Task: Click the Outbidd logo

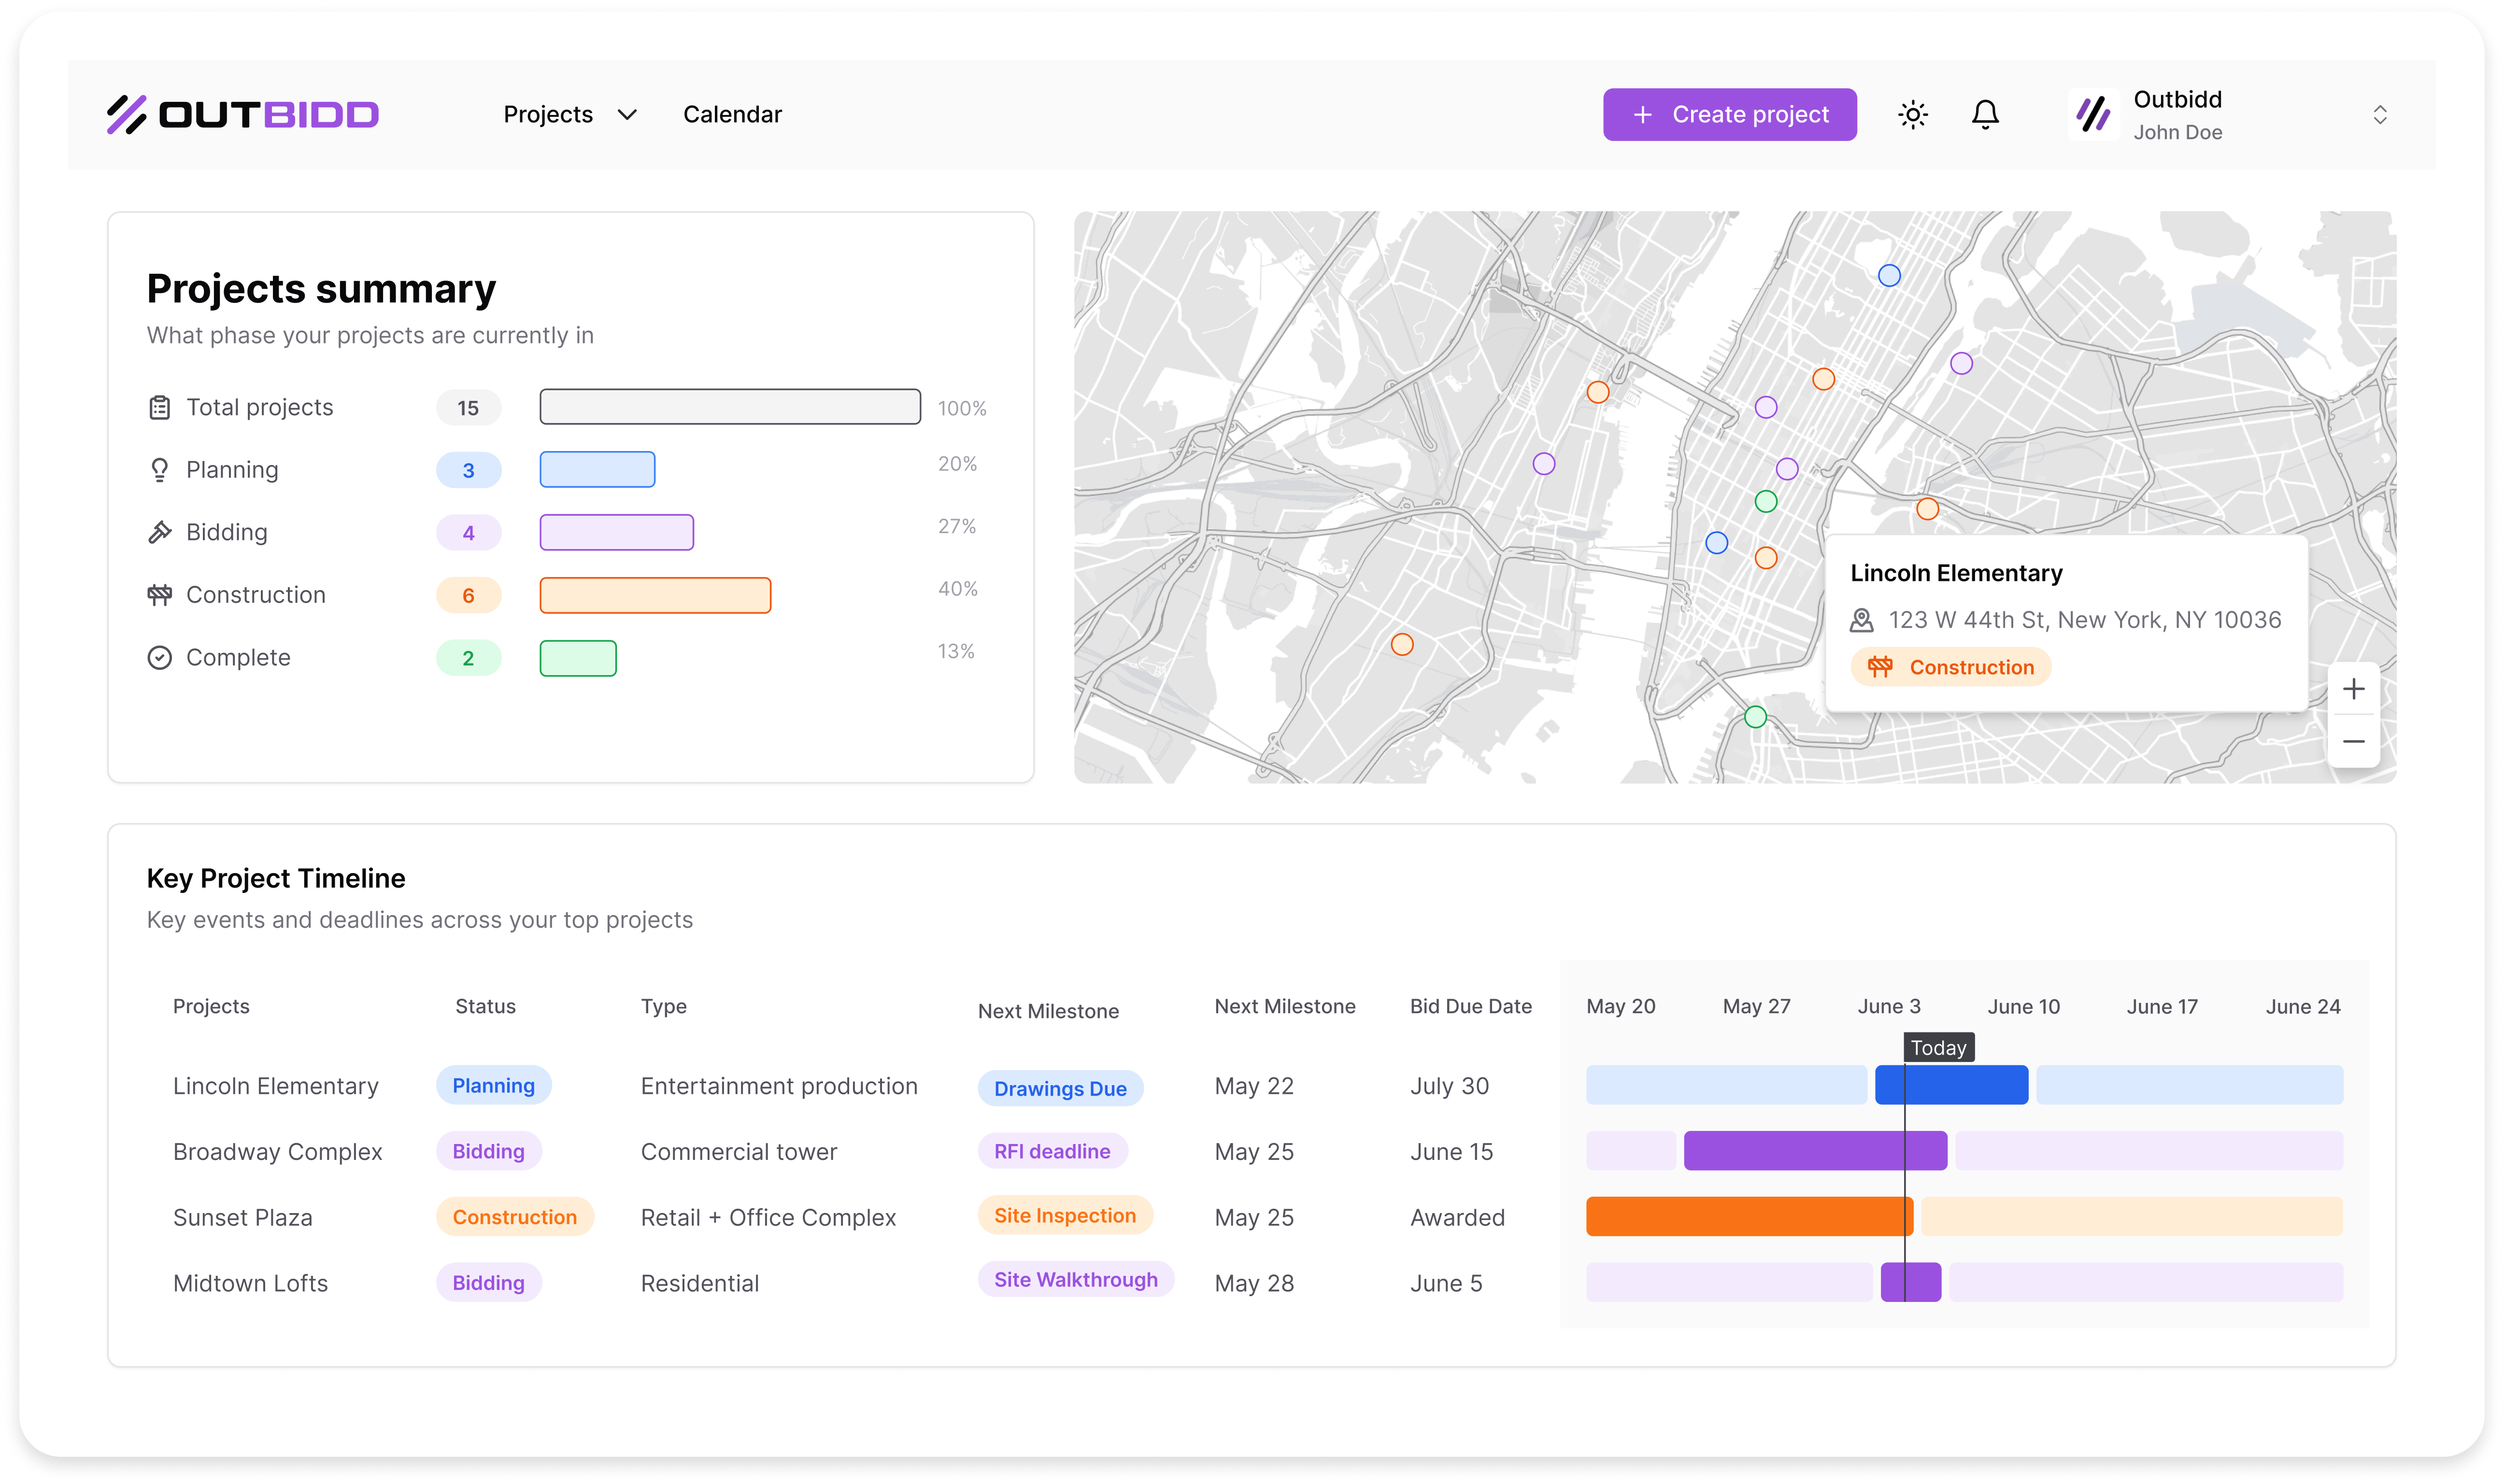Action: [243, 114]
